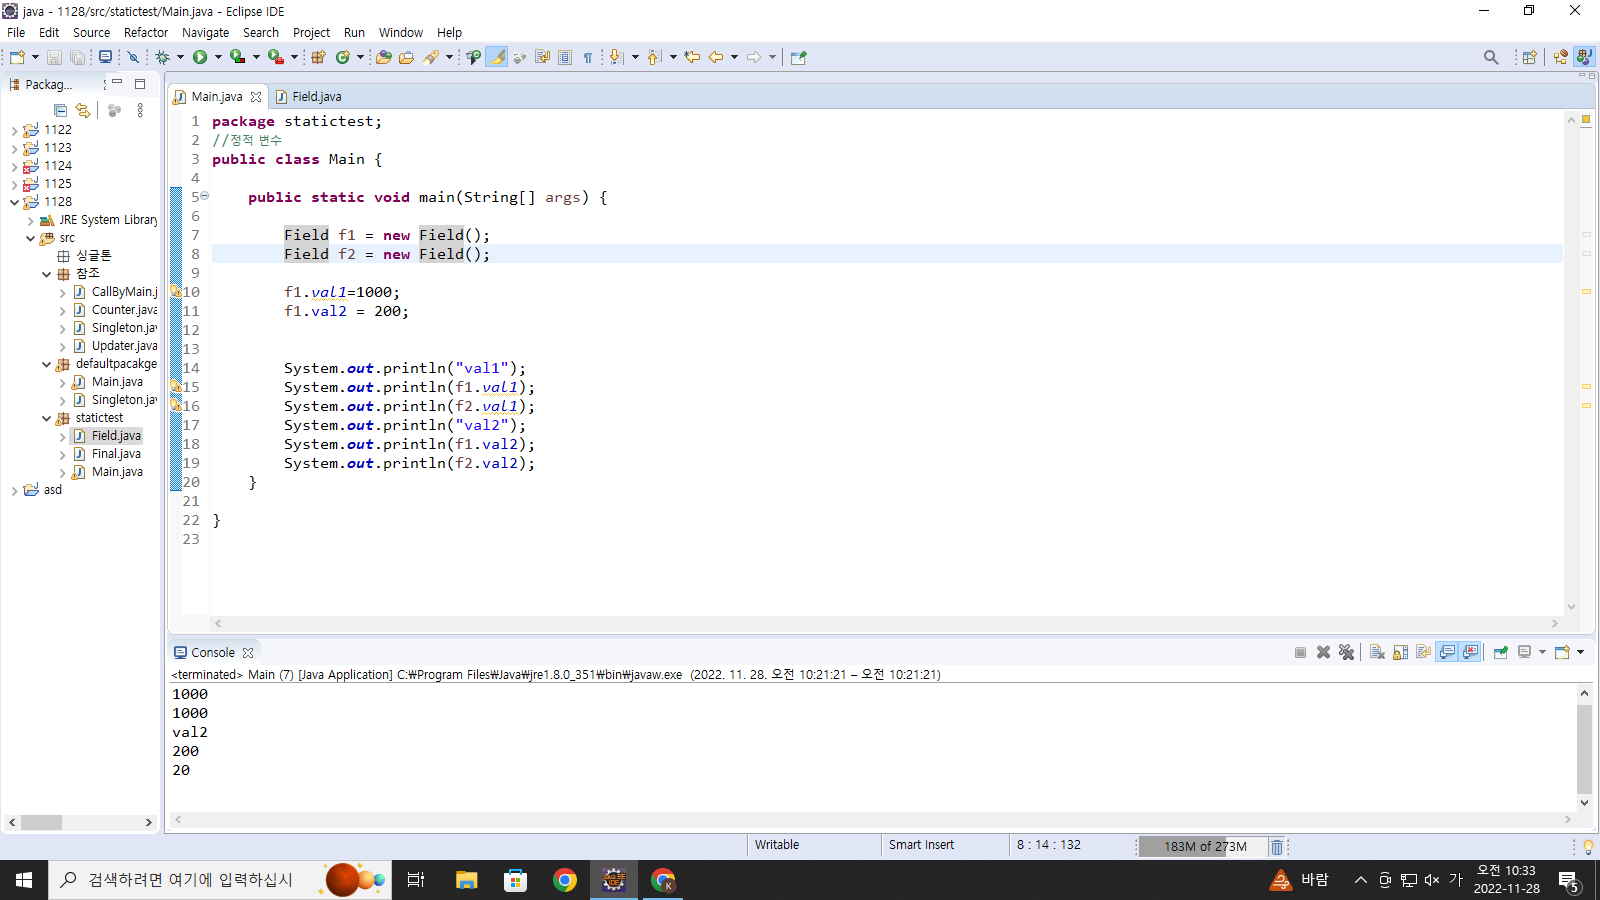Run the program with green play icon
The height and width of the screenshot is (900, 1600).
click(x=200, y=57)
